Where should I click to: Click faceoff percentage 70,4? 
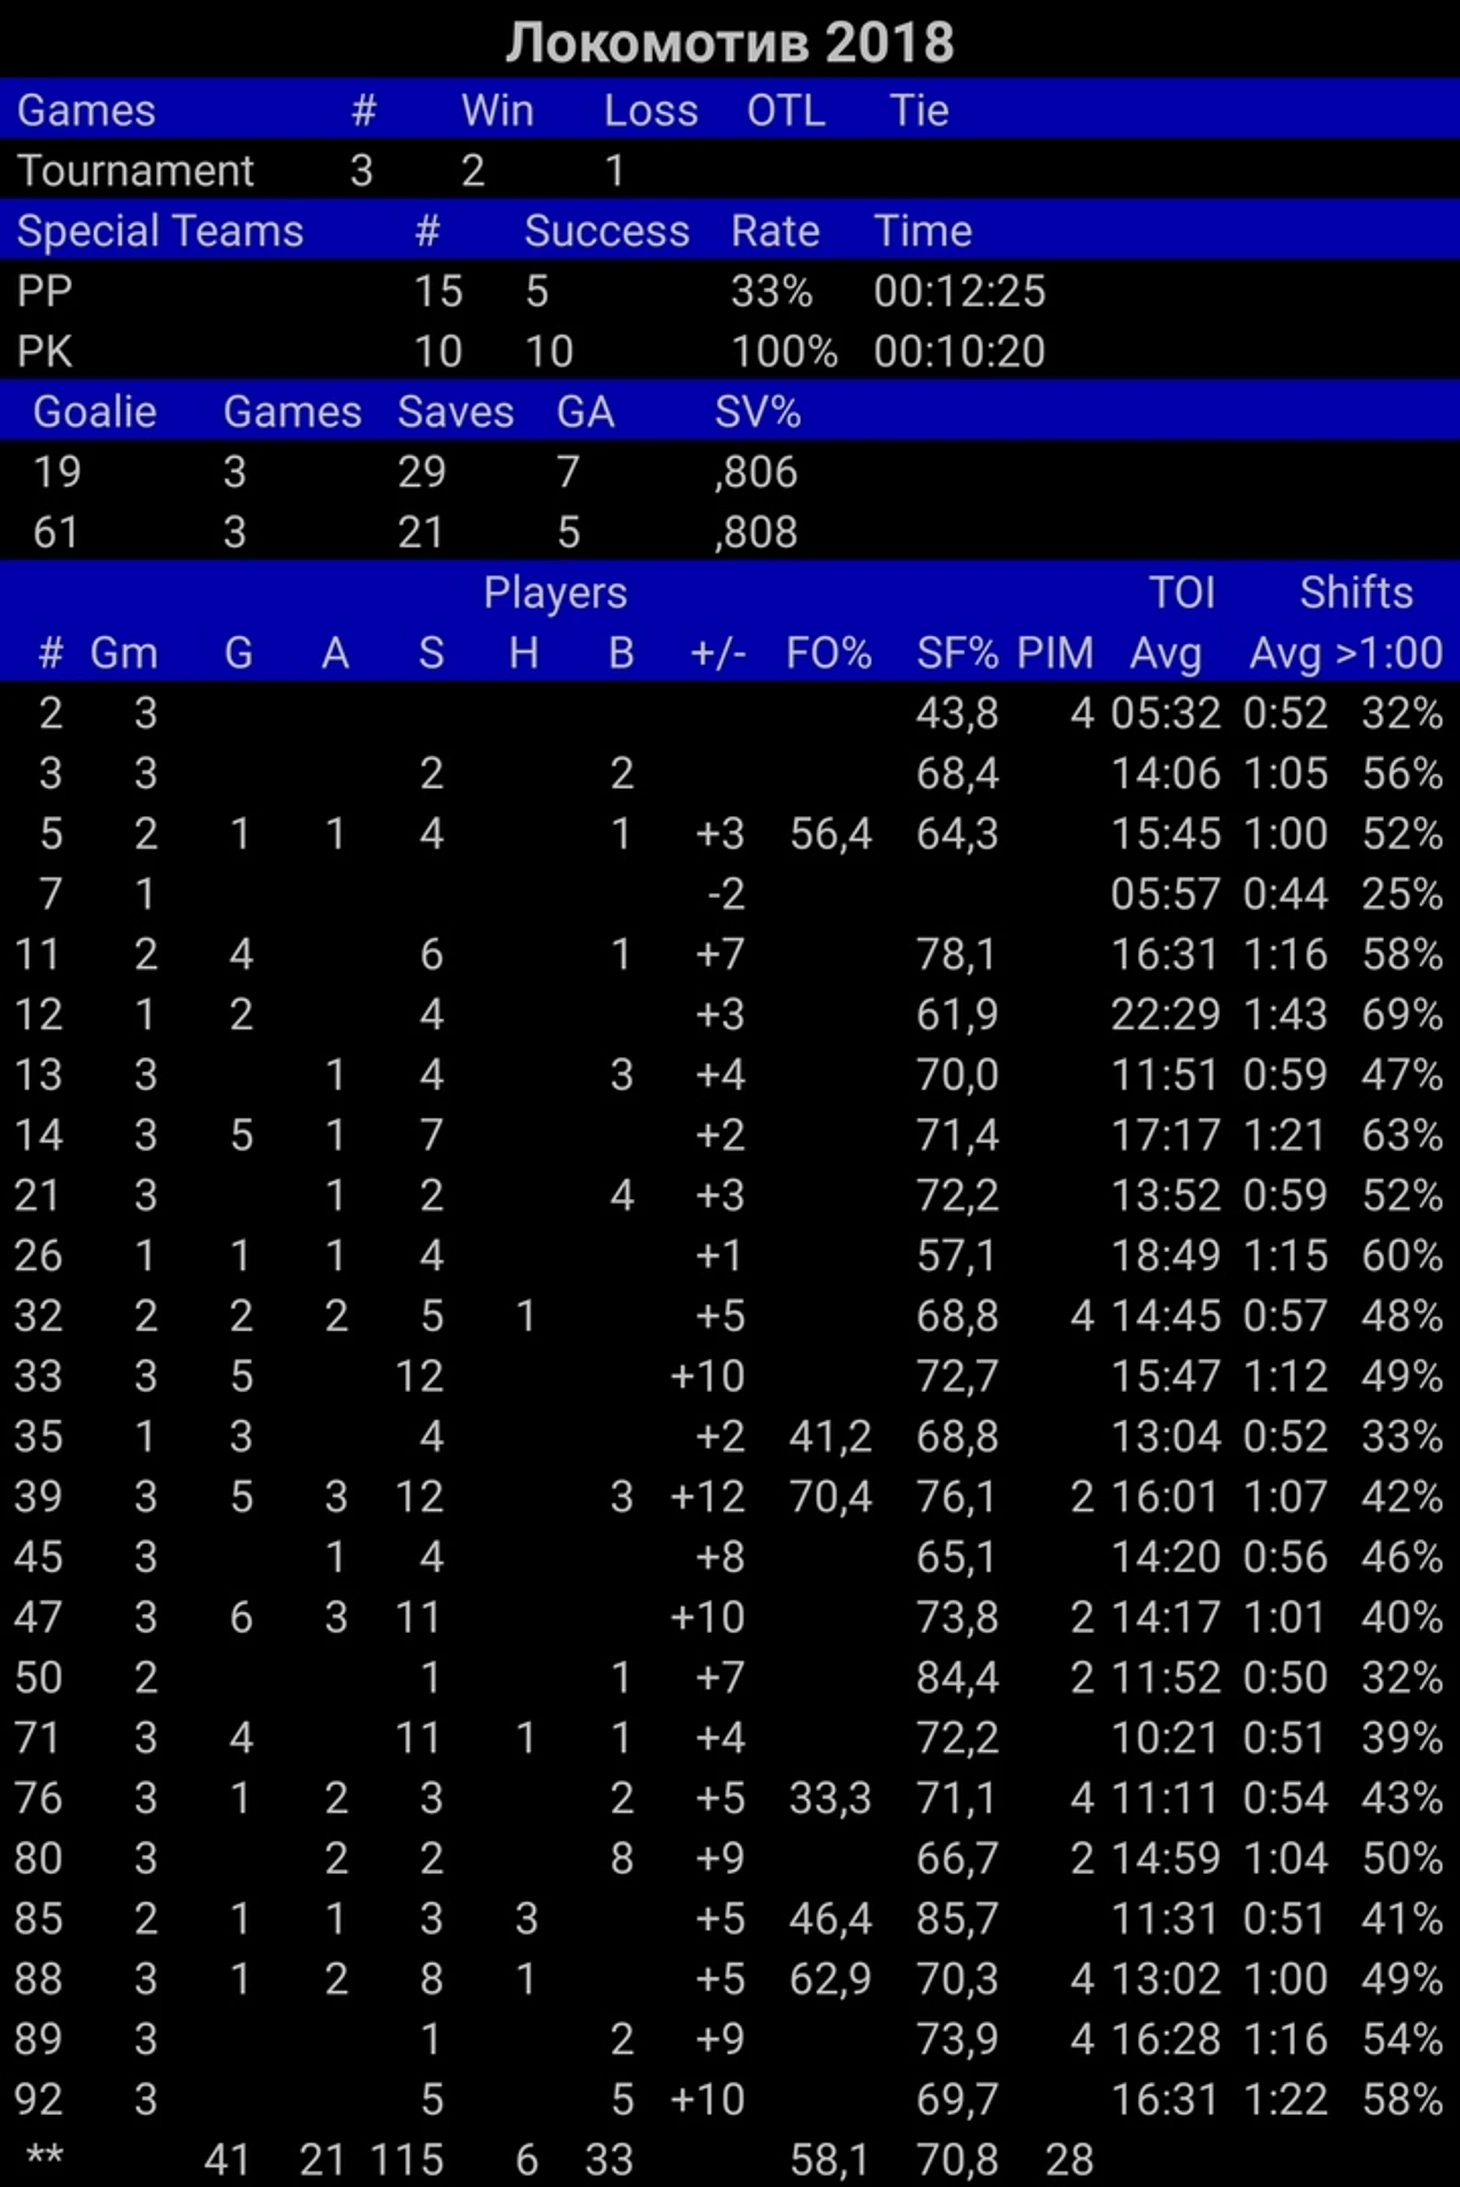tap(830, 1496)
